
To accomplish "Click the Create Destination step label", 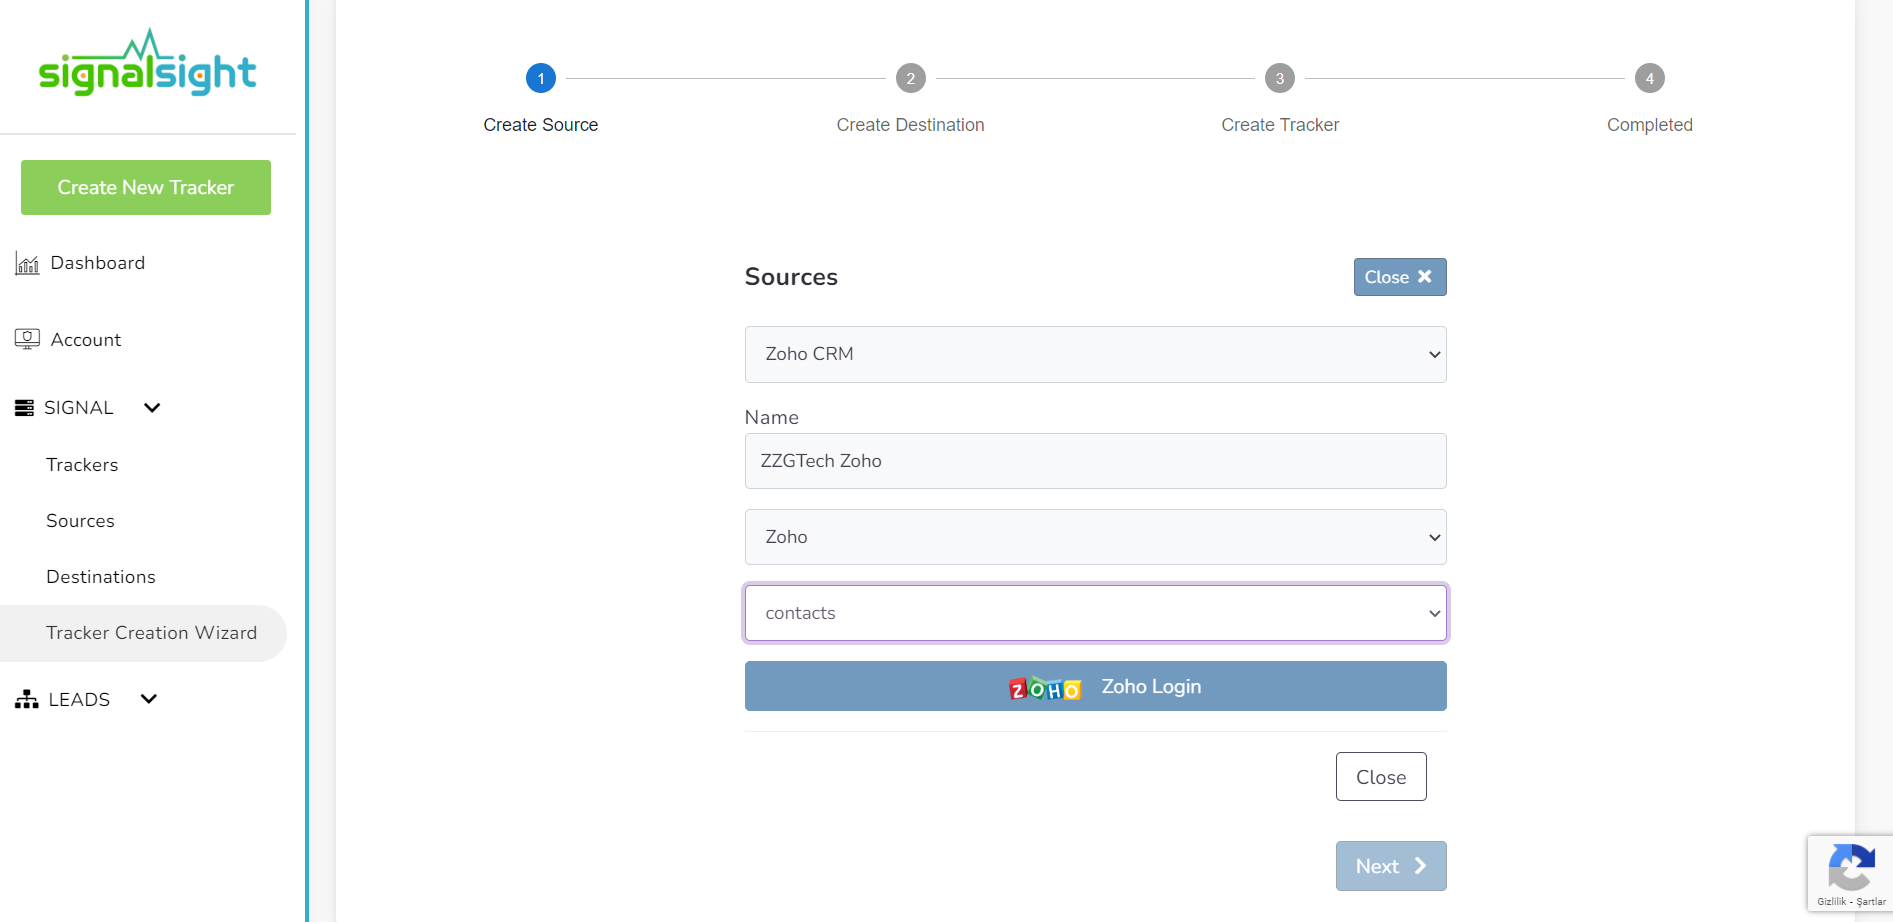I will pos(911,125).
